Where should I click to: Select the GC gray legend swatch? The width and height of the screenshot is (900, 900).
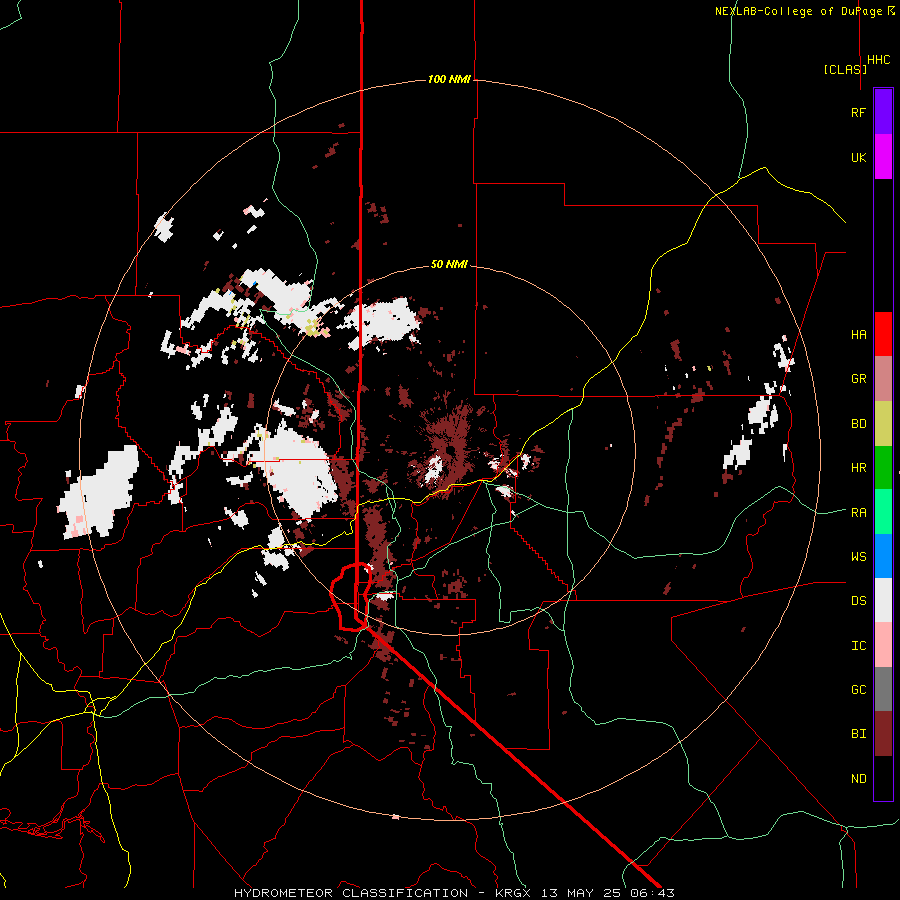pos(883,689)
